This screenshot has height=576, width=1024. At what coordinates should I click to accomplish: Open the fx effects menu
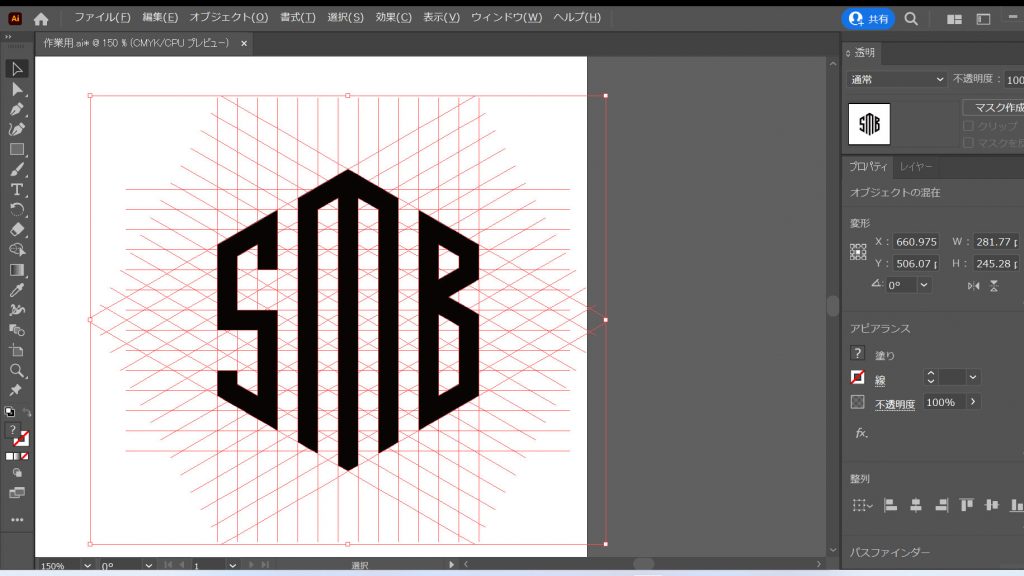[x=861, y=433]
